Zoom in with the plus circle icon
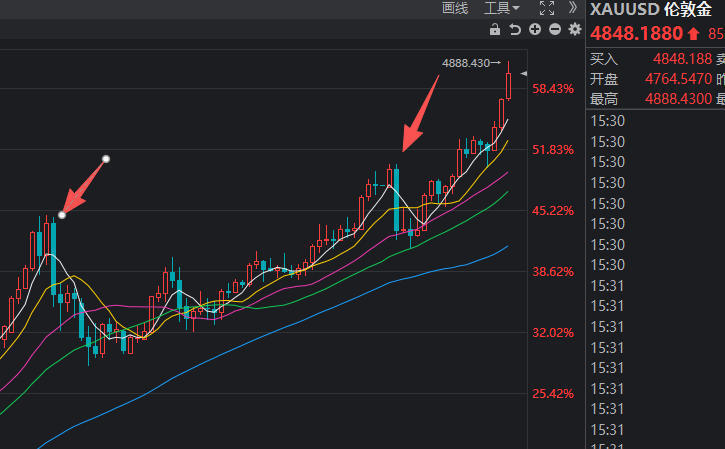Image resolution: width=725 pixels, height=449 pixels. [x=535, y=30]
